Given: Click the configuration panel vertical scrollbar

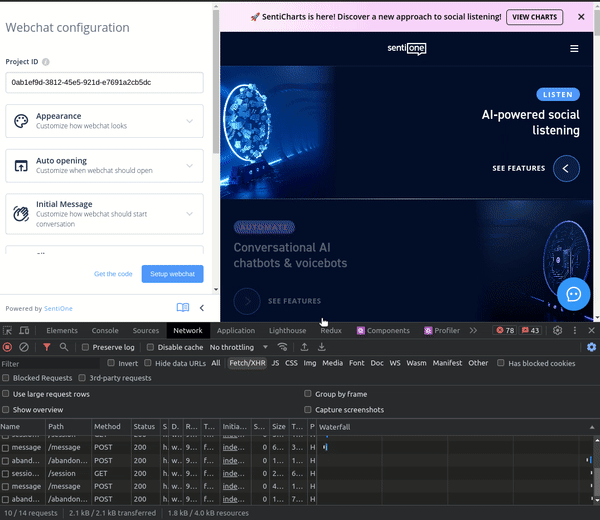Looking at the screenshot, I should [216, 80].
